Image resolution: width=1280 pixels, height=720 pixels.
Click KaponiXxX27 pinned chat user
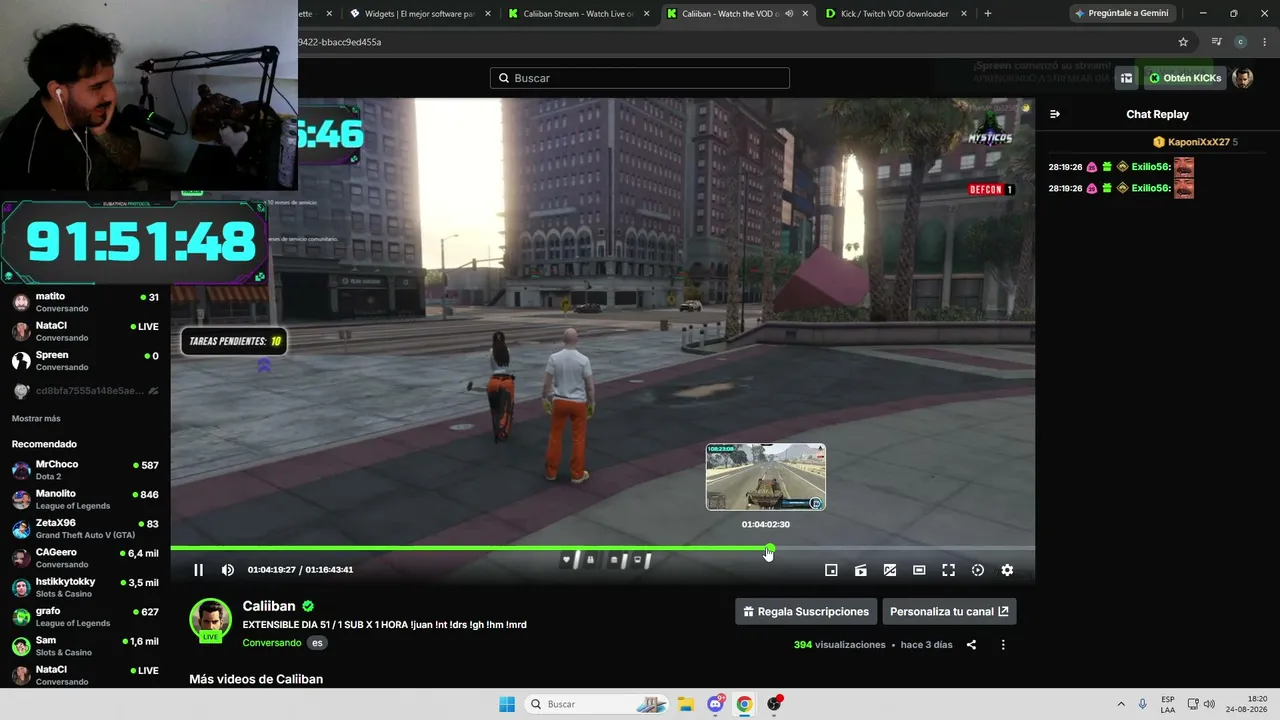point(1199,142)
